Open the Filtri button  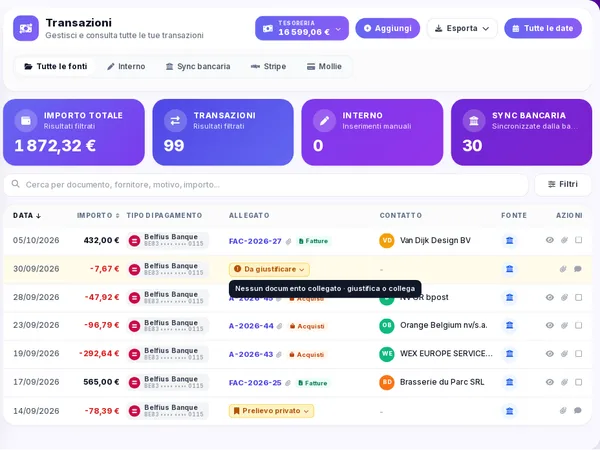pos(563,184)
